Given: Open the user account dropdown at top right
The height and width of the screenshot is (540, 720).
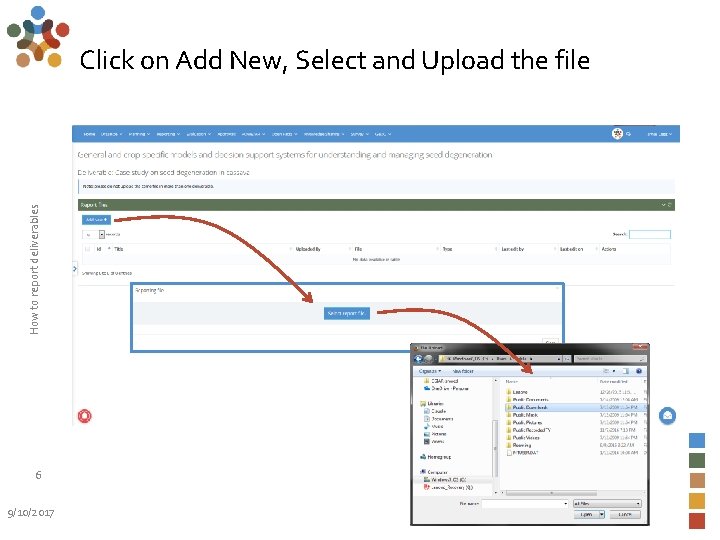Looking at the screenshot, I should 660,134.
